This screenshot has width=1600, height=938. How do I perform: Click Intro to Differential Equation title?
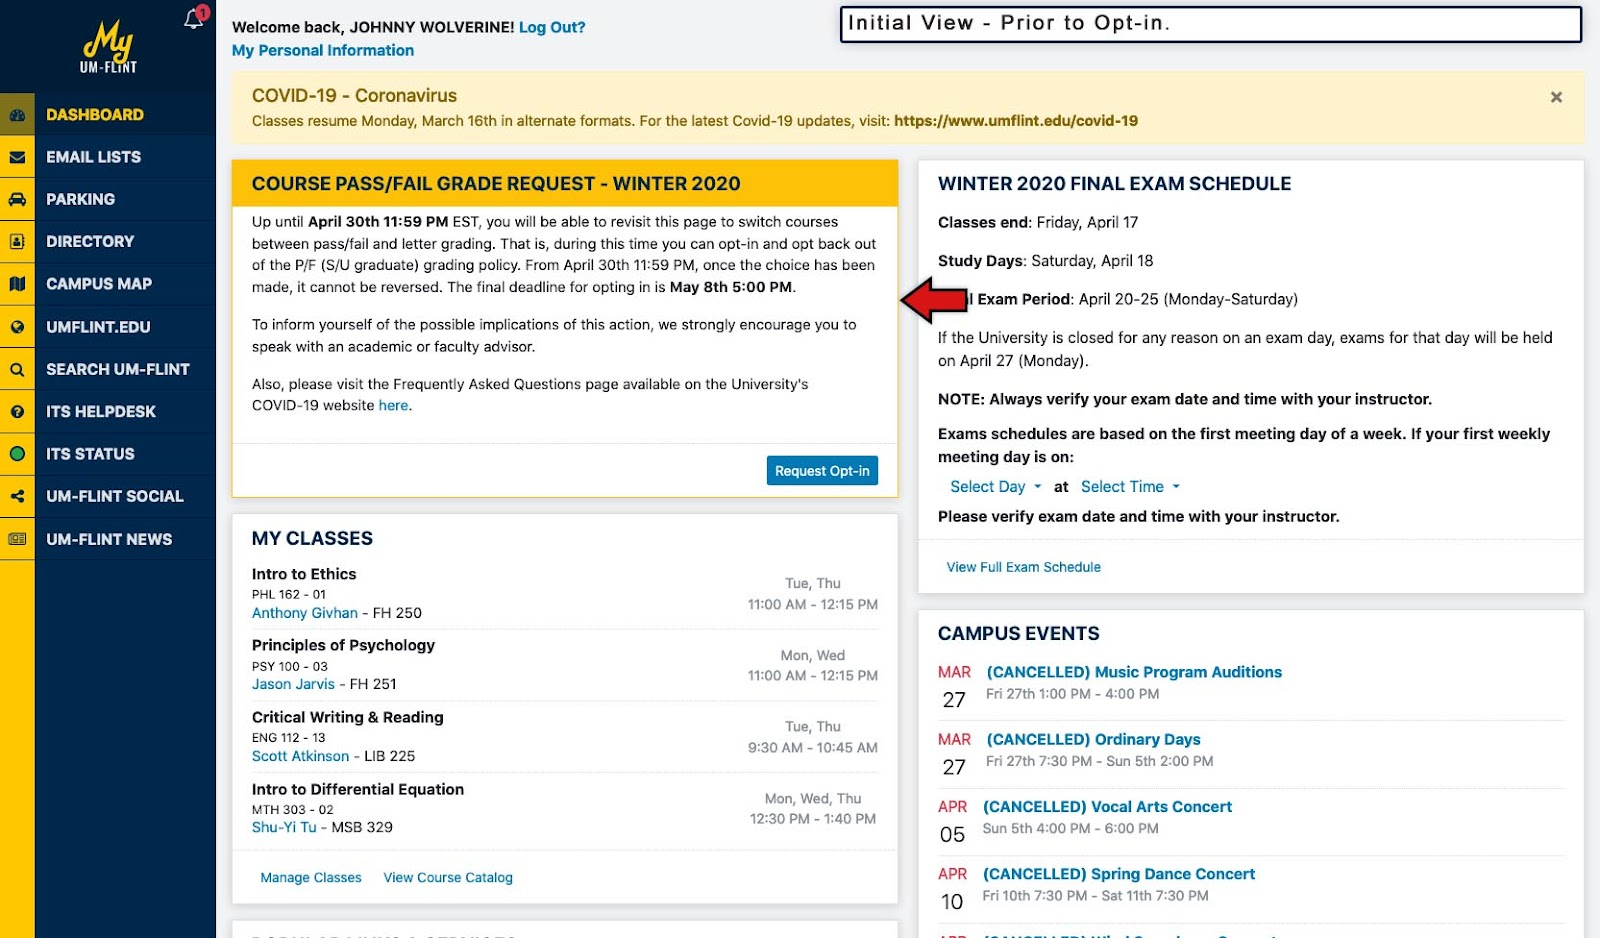click(358, 789)
